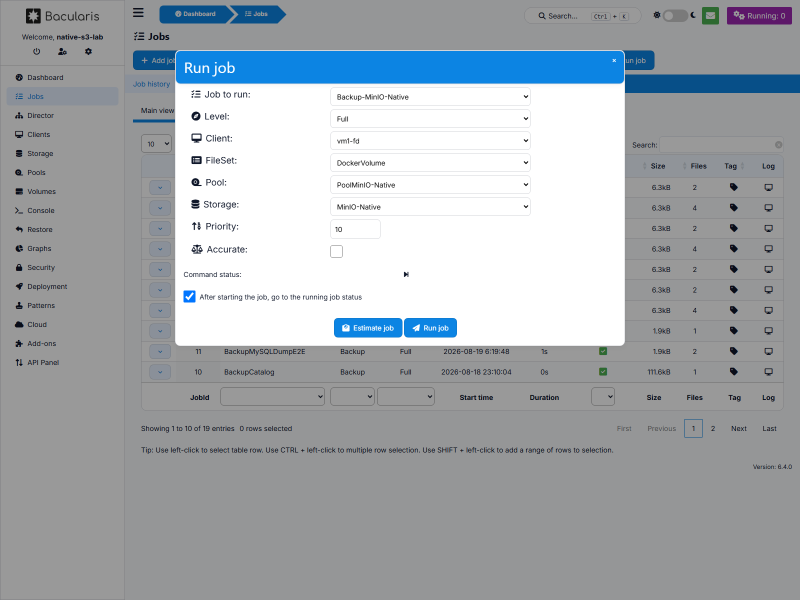Open Console in the sidebar
The width and height of the screenshot is (800, 600).
click(x=62, y=210)
